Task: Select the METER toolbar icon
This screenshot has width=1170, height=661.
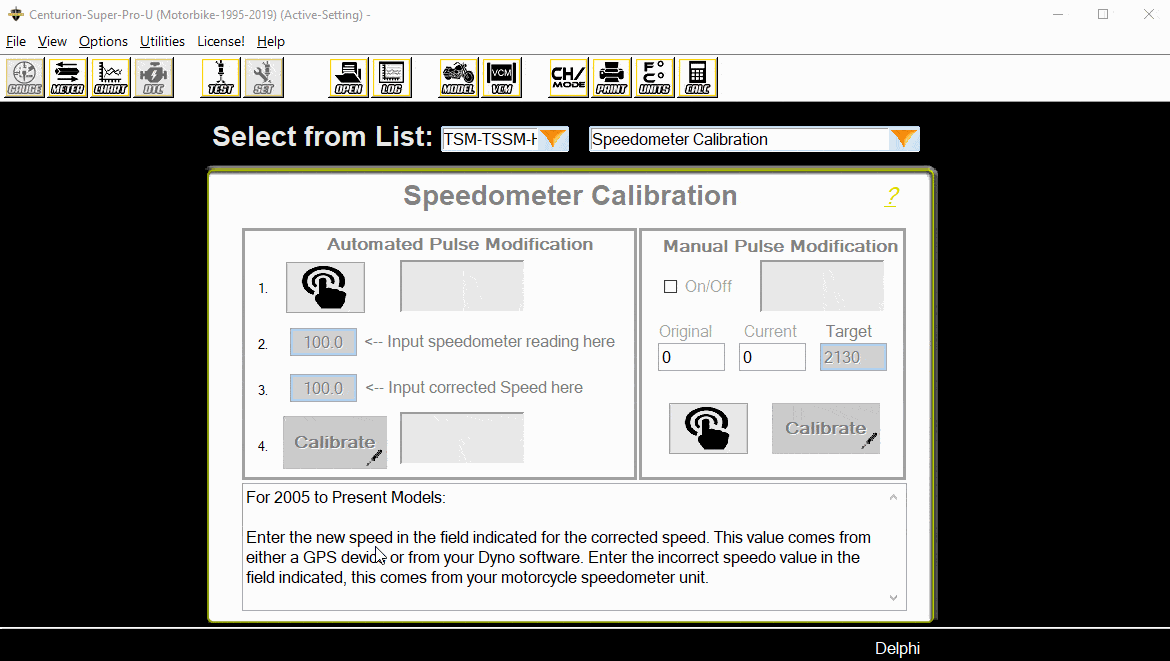Action: [66, 77]
